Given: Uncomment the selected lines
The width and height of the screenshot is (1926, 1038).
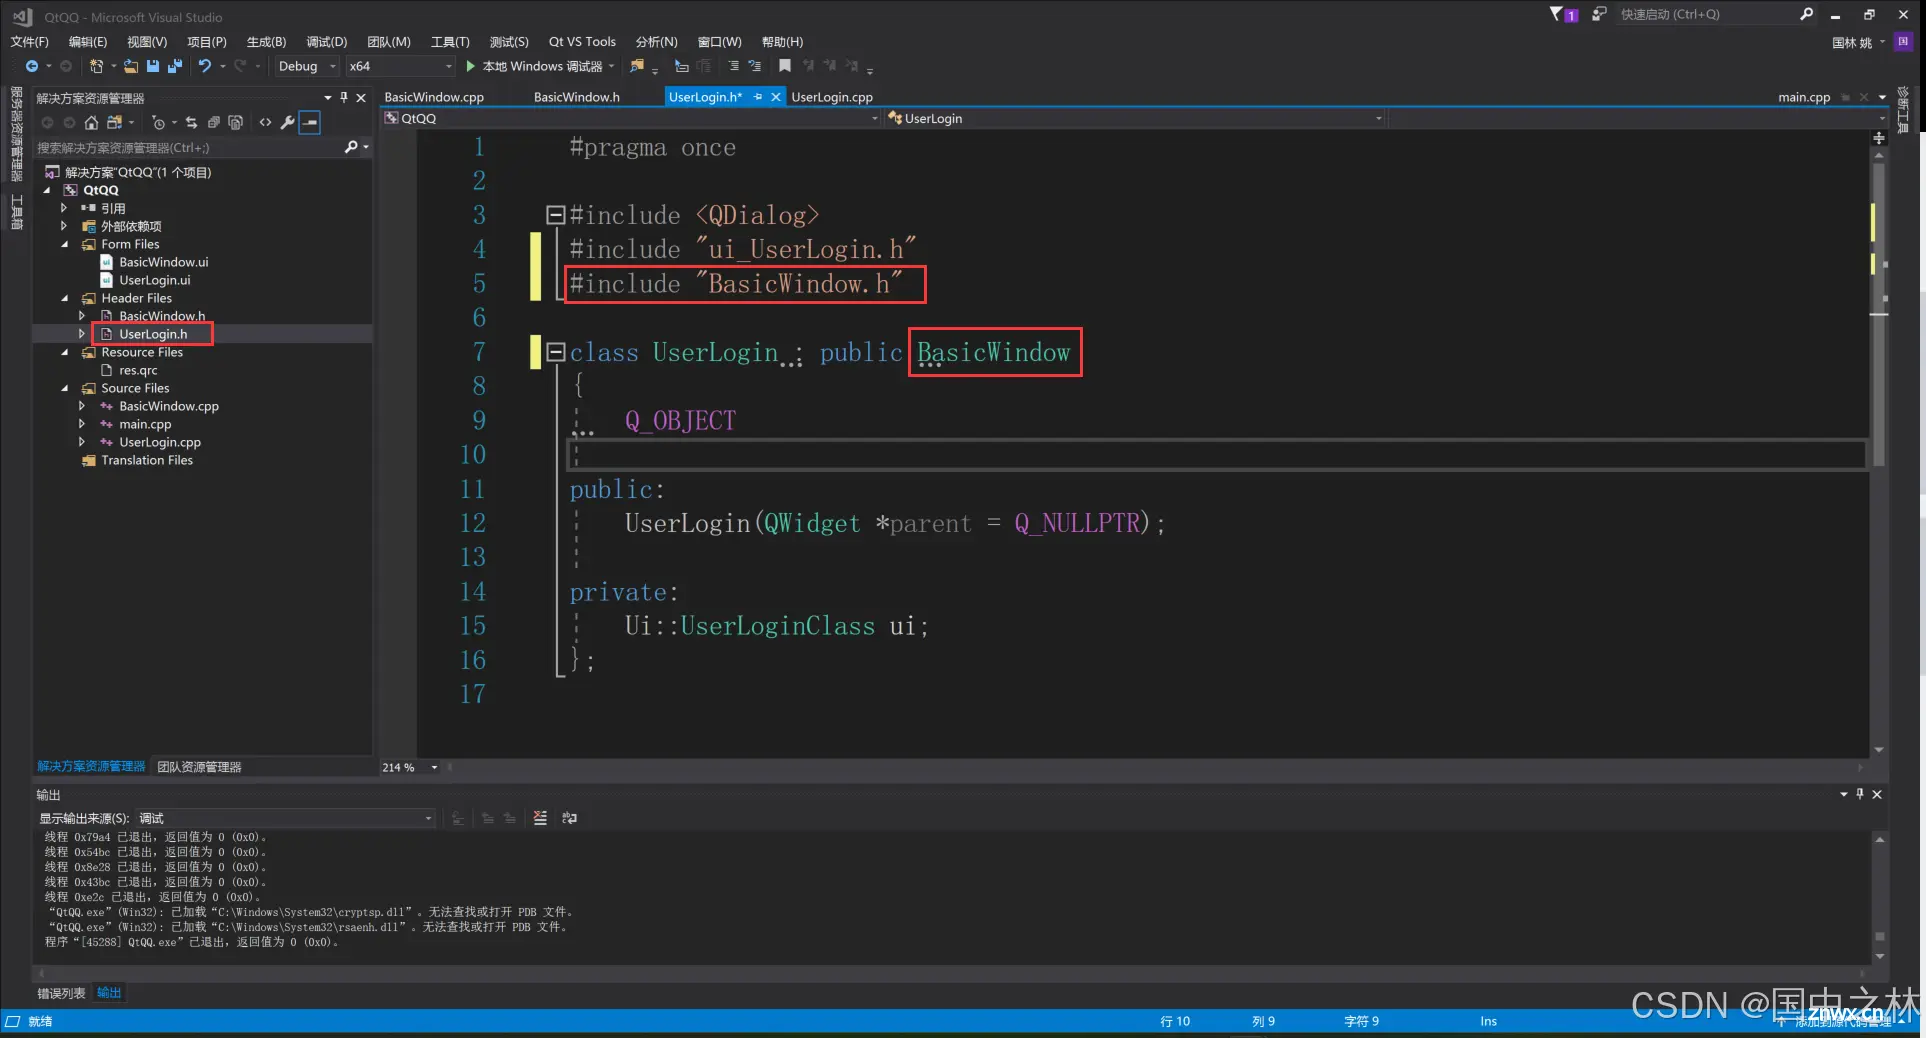Looking at the screenshot, I should [x=755, y=66].
